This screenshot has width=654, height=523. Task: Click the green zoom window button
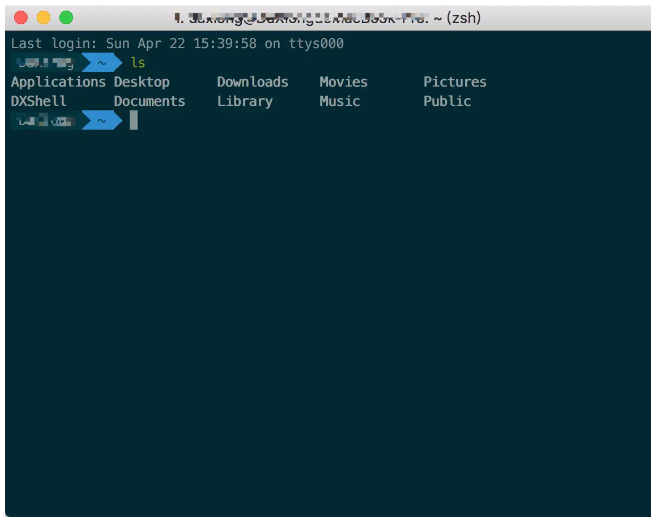click(66, 18)
